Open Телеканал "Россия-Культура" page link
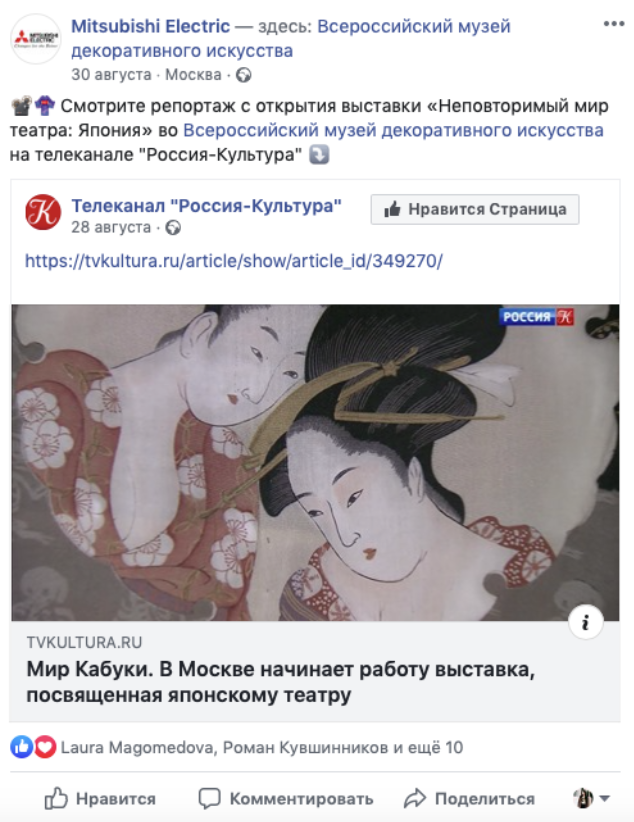 [x=207, y=206]
